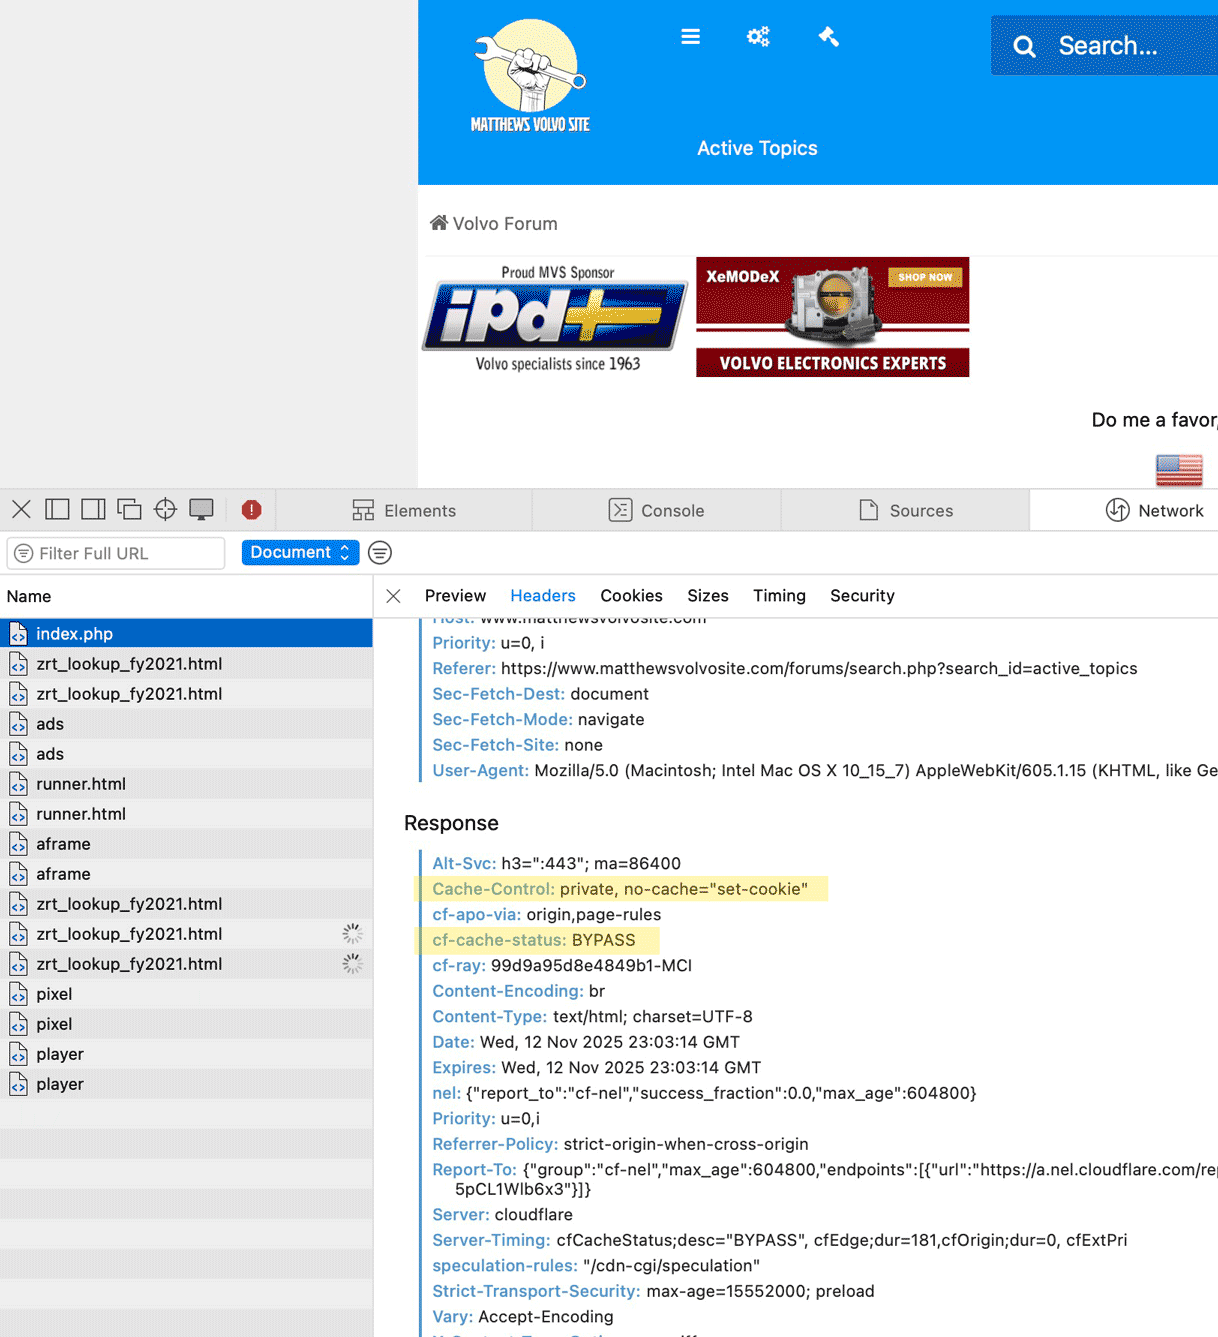Screen dimensions: 1218x1337
Task: Open the Timing detail tab
Action: point(778,596)
